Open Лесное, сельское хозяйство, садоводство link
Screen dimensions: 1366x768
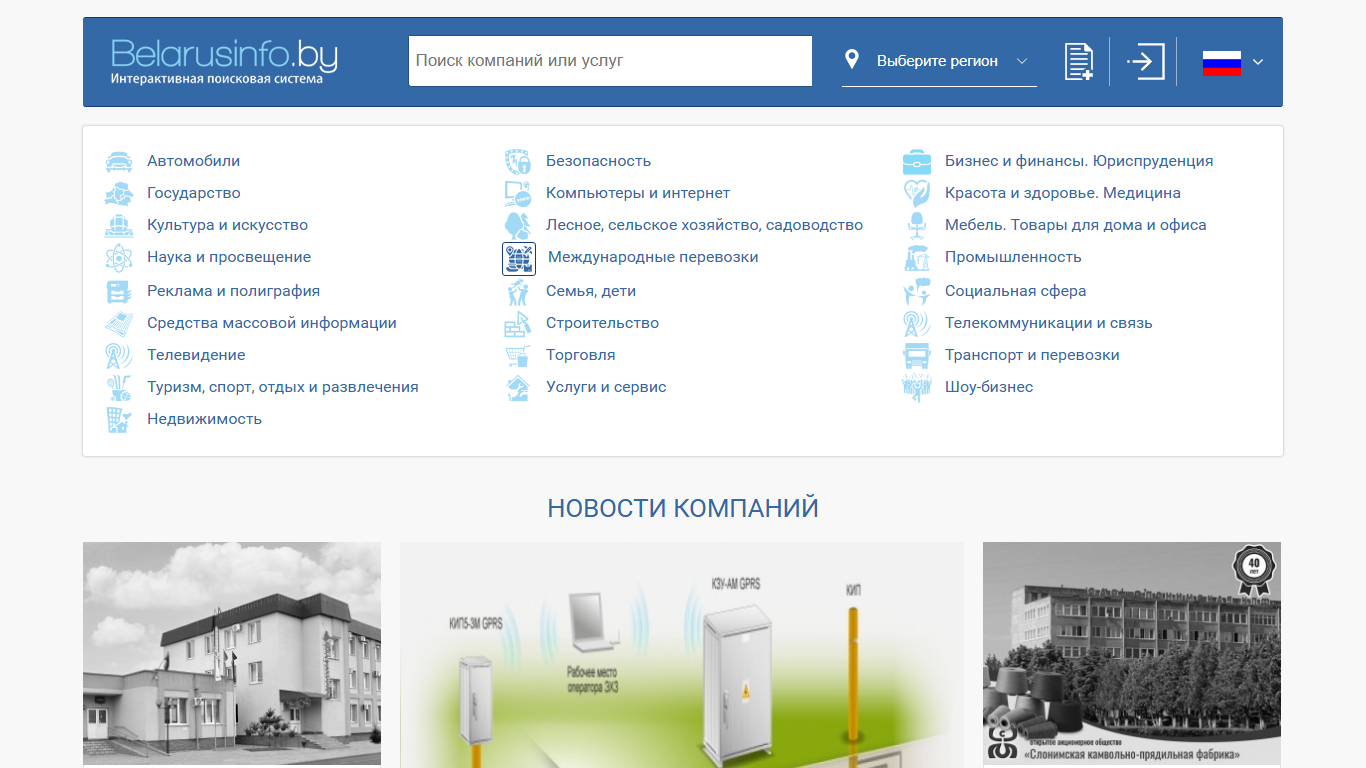pyautogui.click(x=704, y=225)
